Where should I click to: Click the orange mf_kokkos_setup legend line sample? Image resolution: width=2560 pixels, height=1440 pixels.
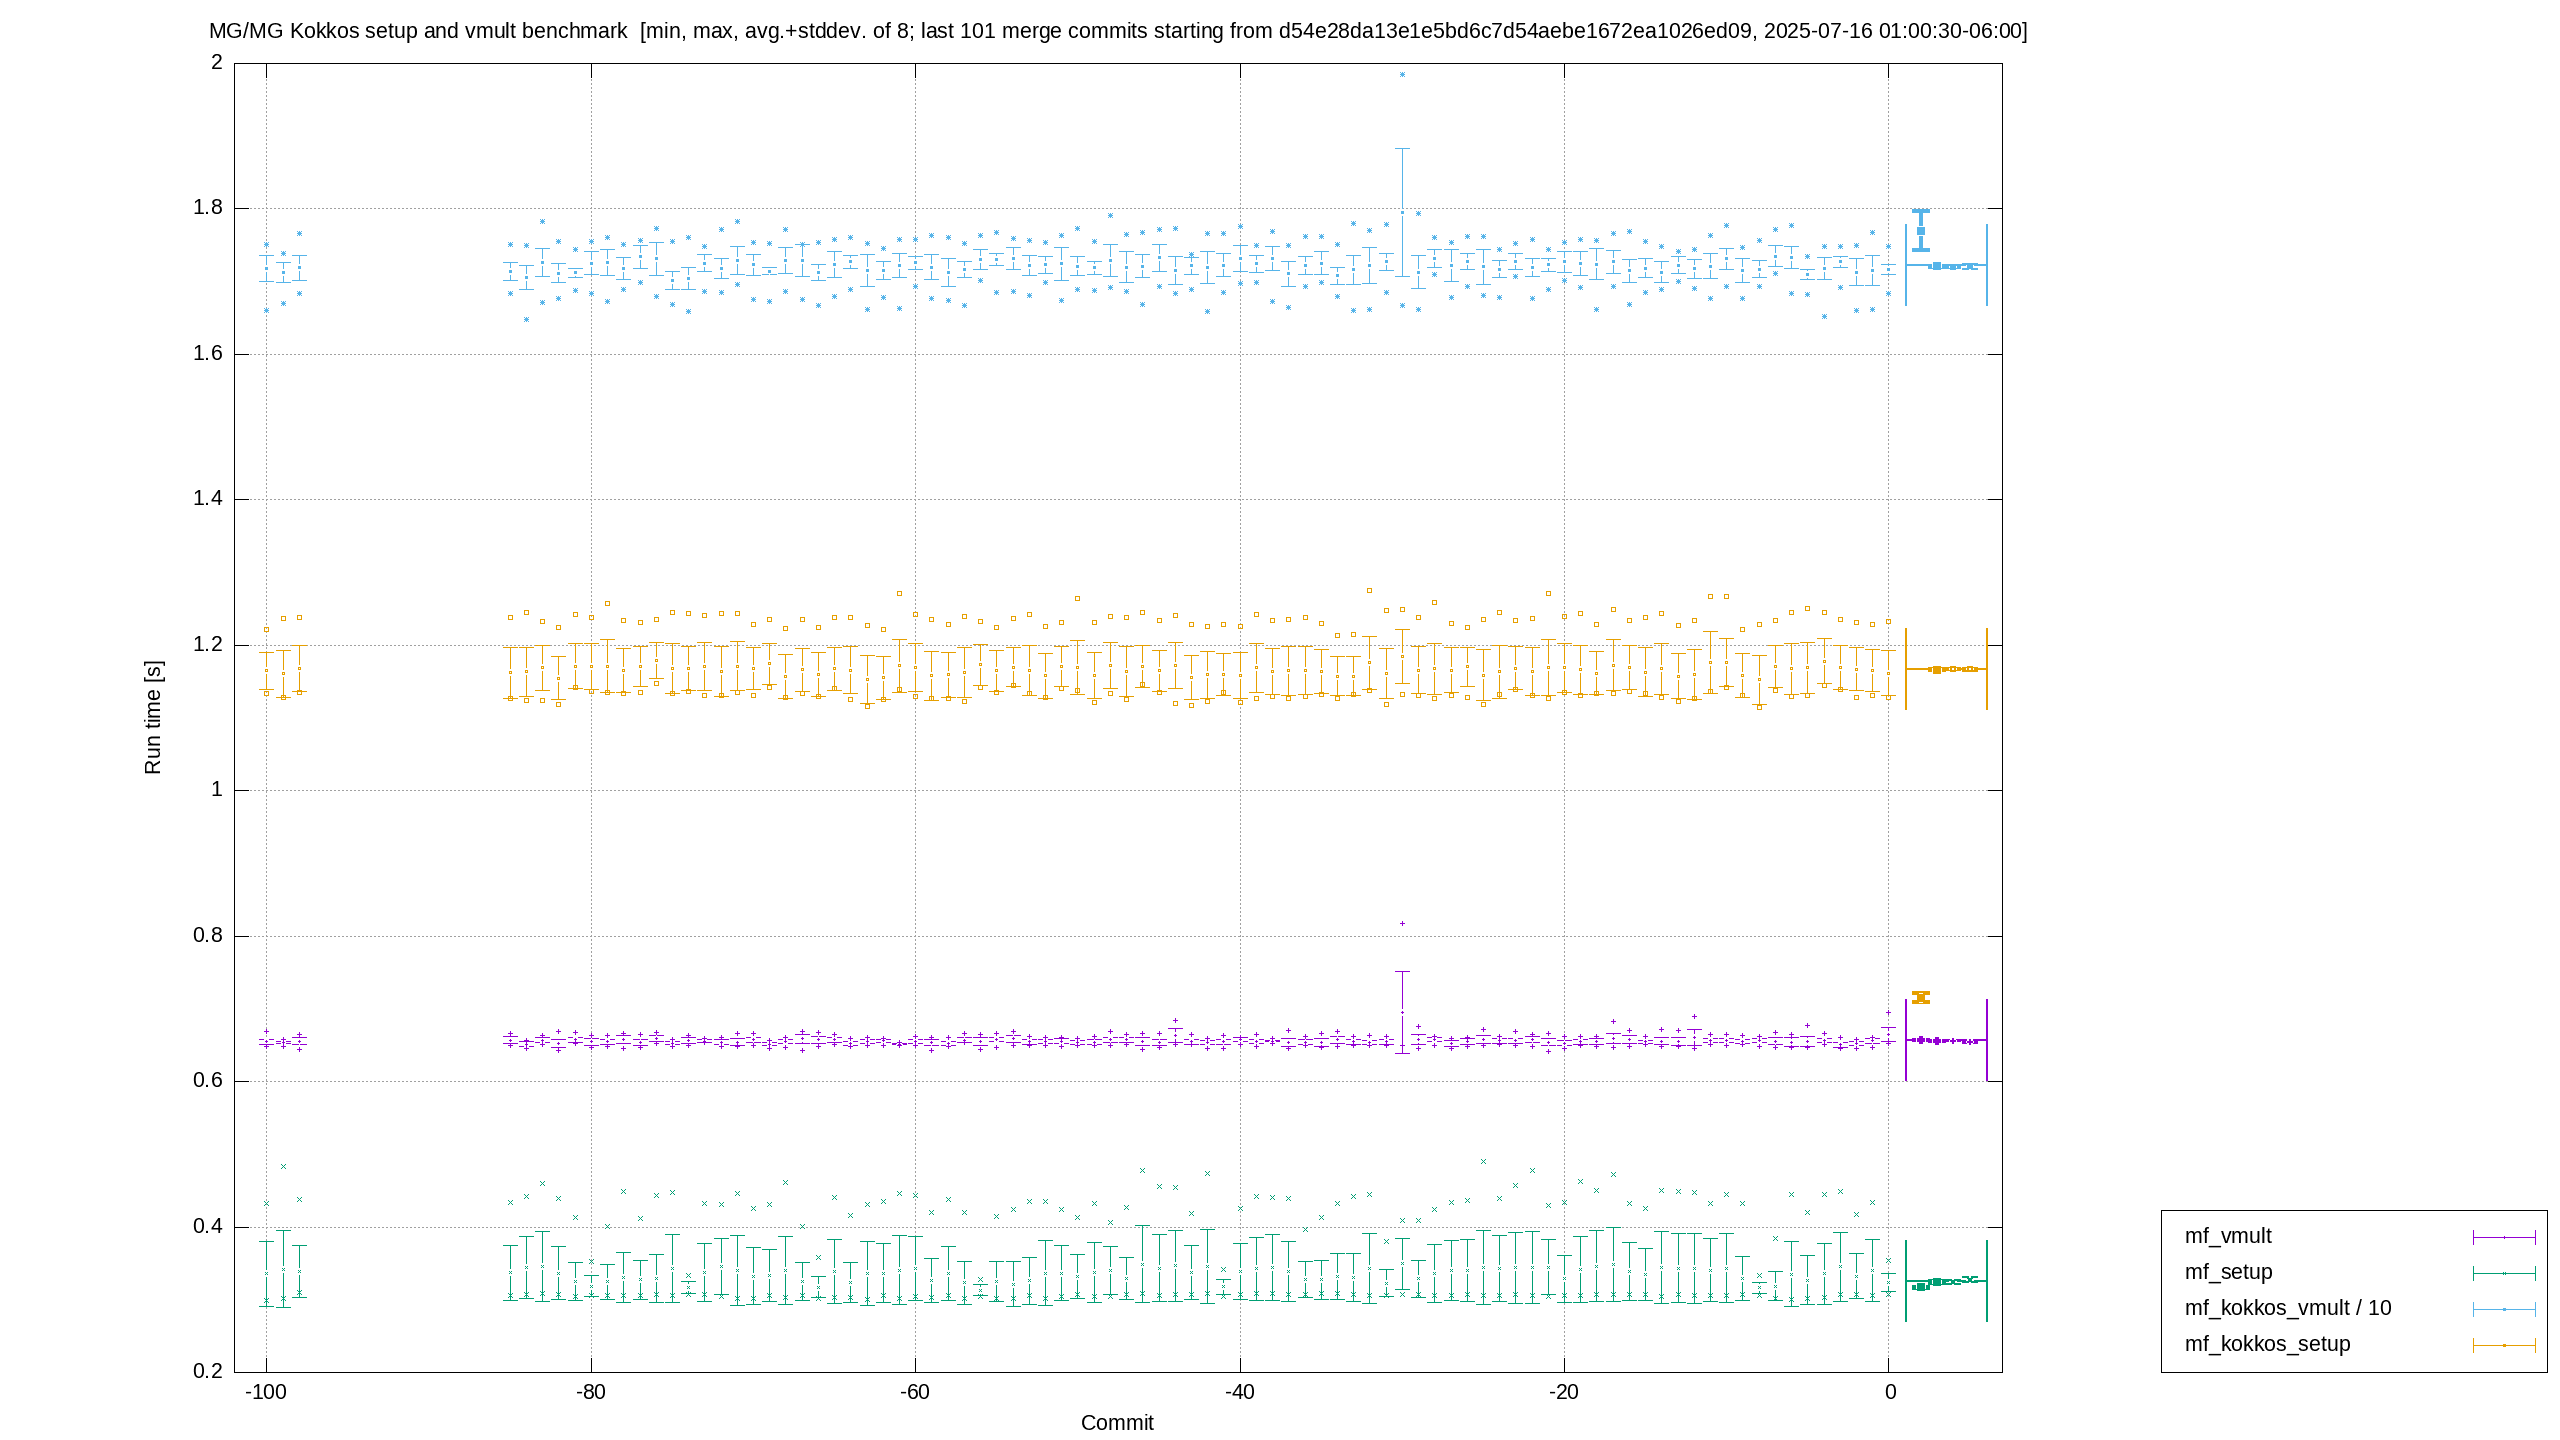click(x=2504, y=1346)
